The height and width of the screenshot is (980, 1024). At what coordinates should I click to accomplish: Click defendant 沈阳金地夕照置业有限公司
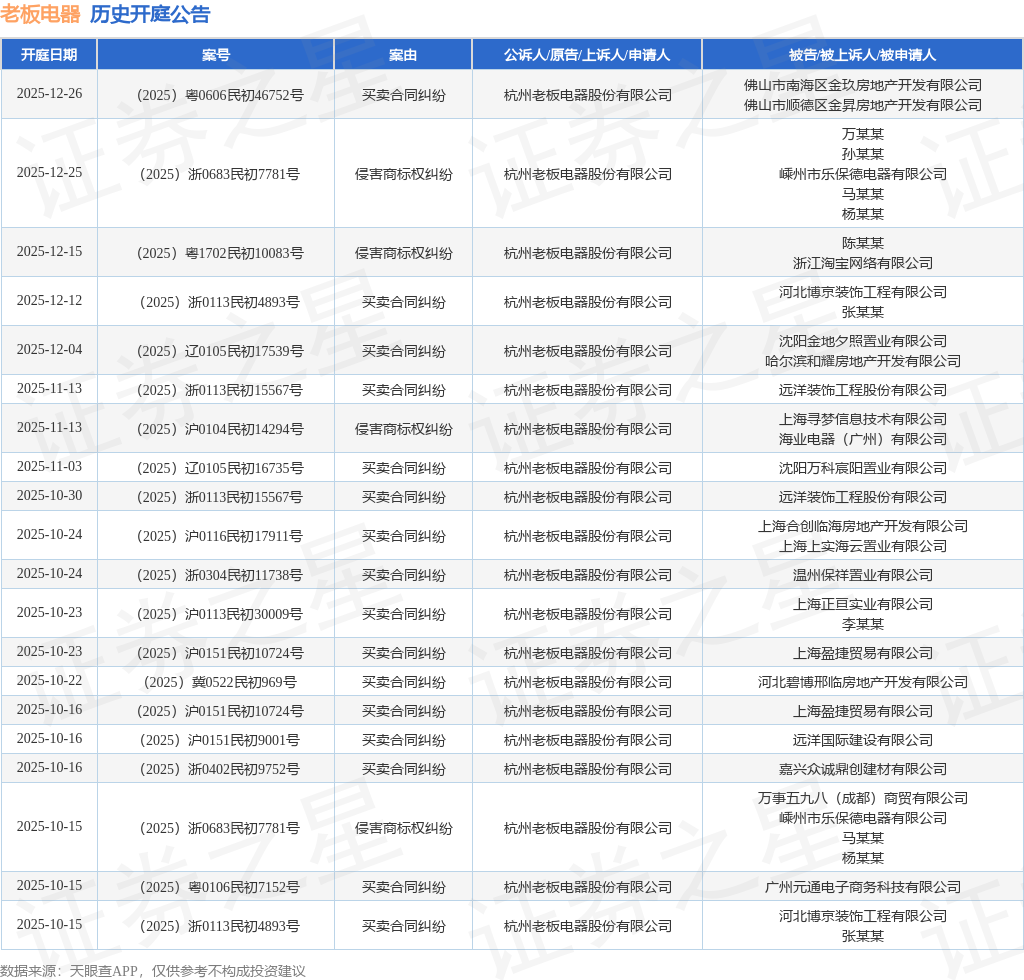[x=863, y=341]
